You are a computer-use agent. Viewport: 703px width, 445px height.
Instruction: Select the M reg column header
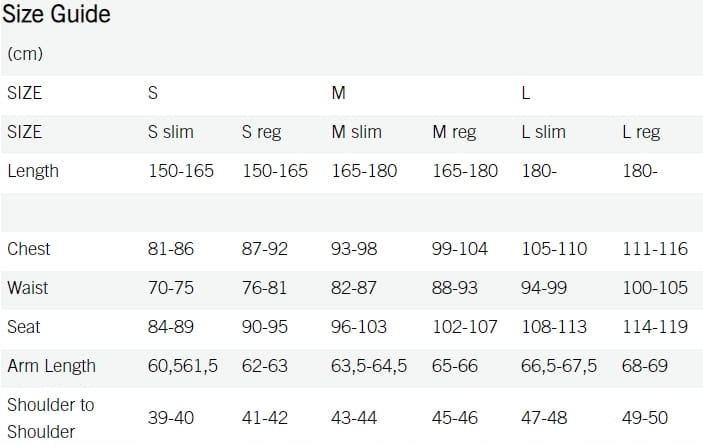coord(454,132)
